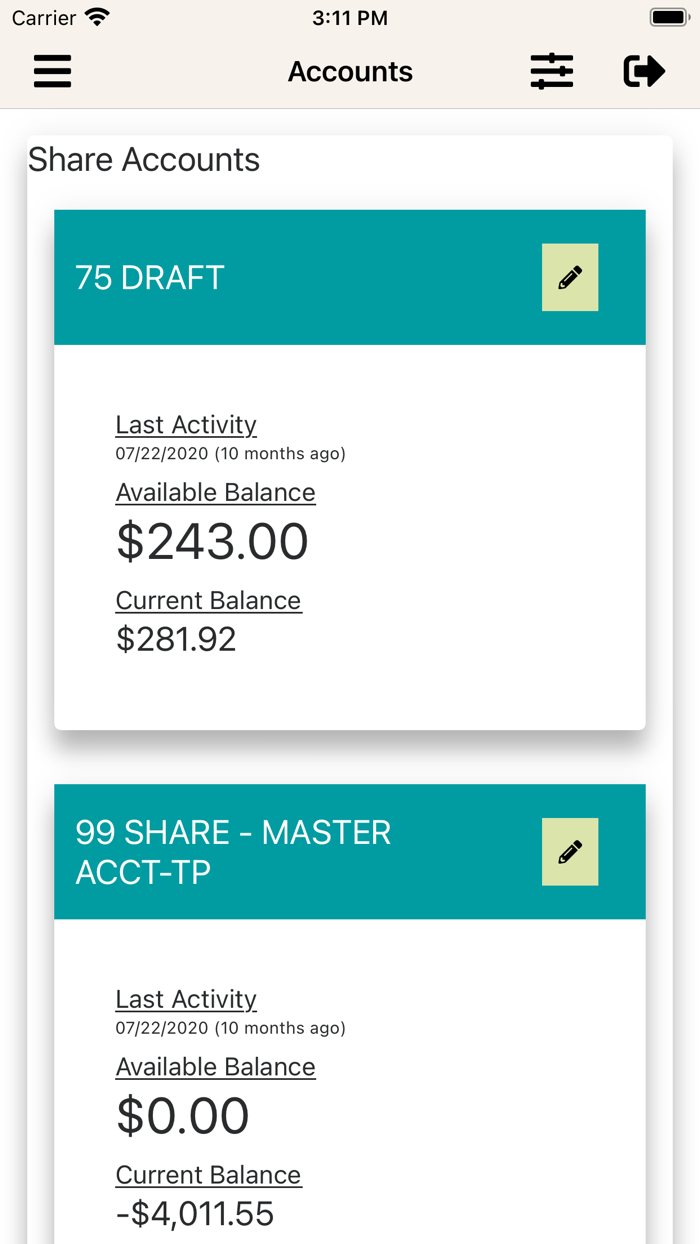Open the hamburger navigation menu
Image resolution: width=700 pixels, height=1244 pixels.
(x=52, y=71)
